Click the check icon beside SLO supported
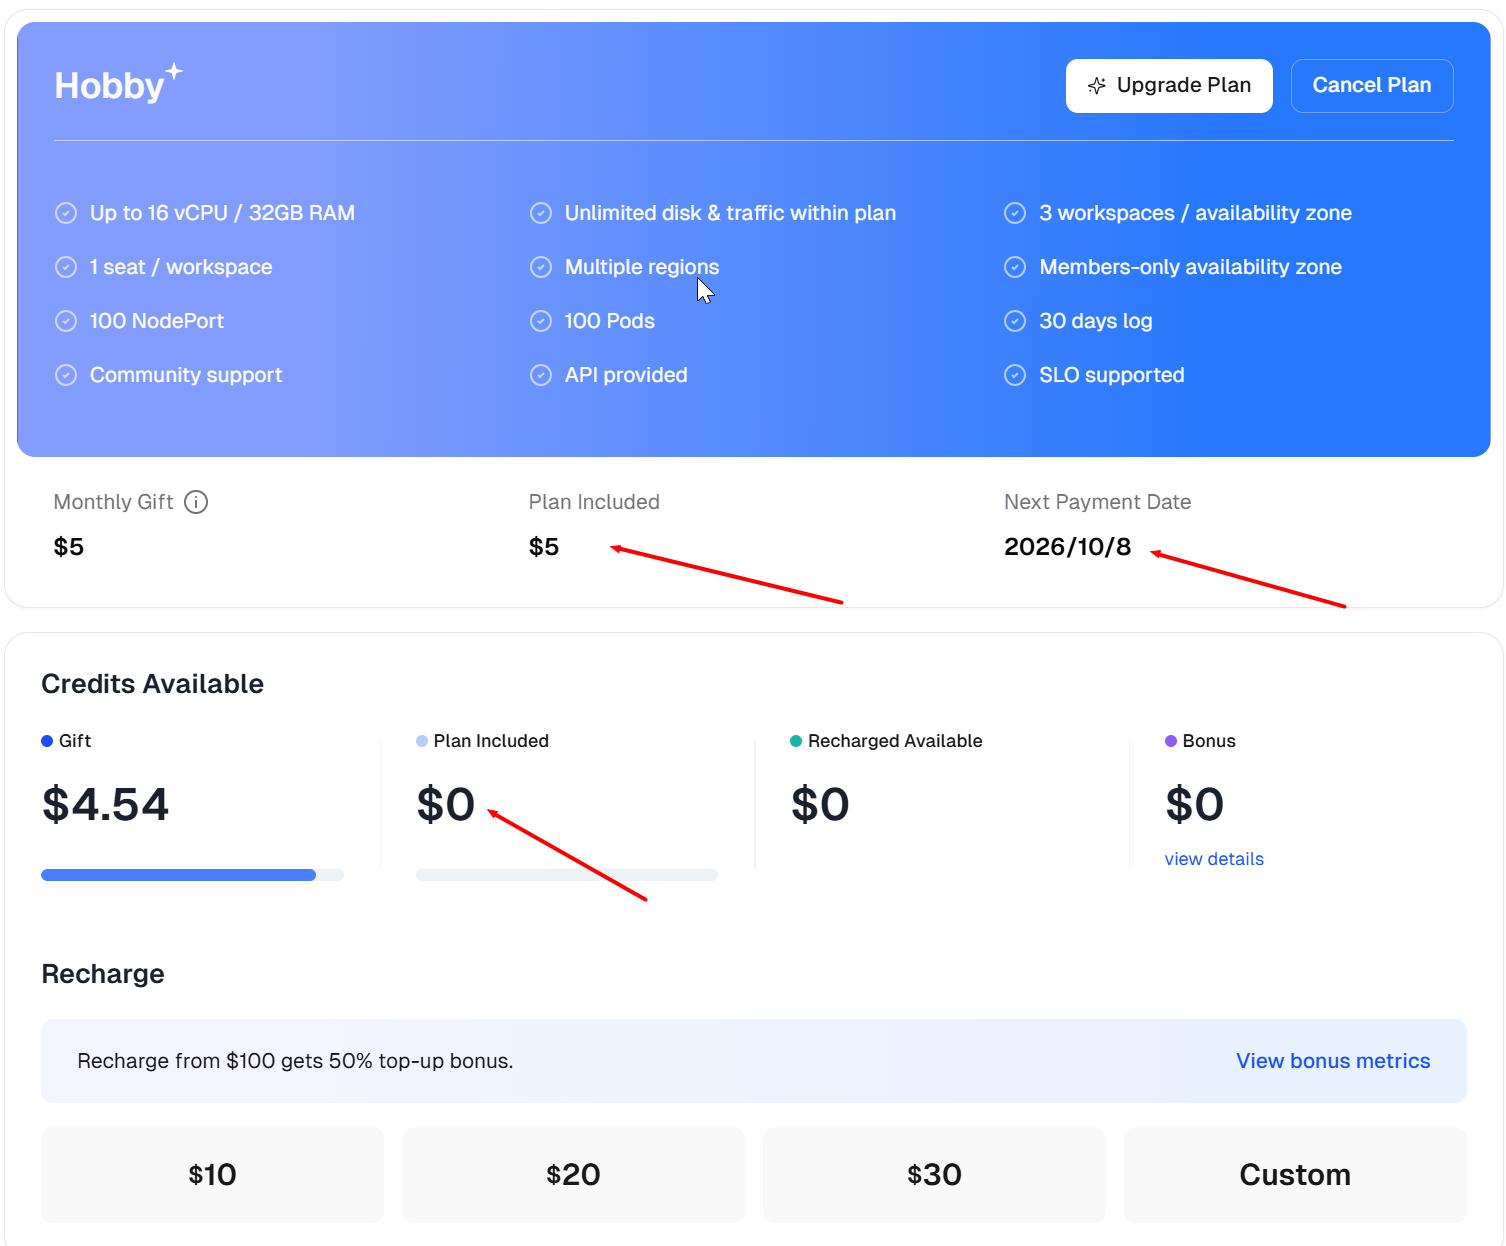1506x1246 pixels. 1015,375
